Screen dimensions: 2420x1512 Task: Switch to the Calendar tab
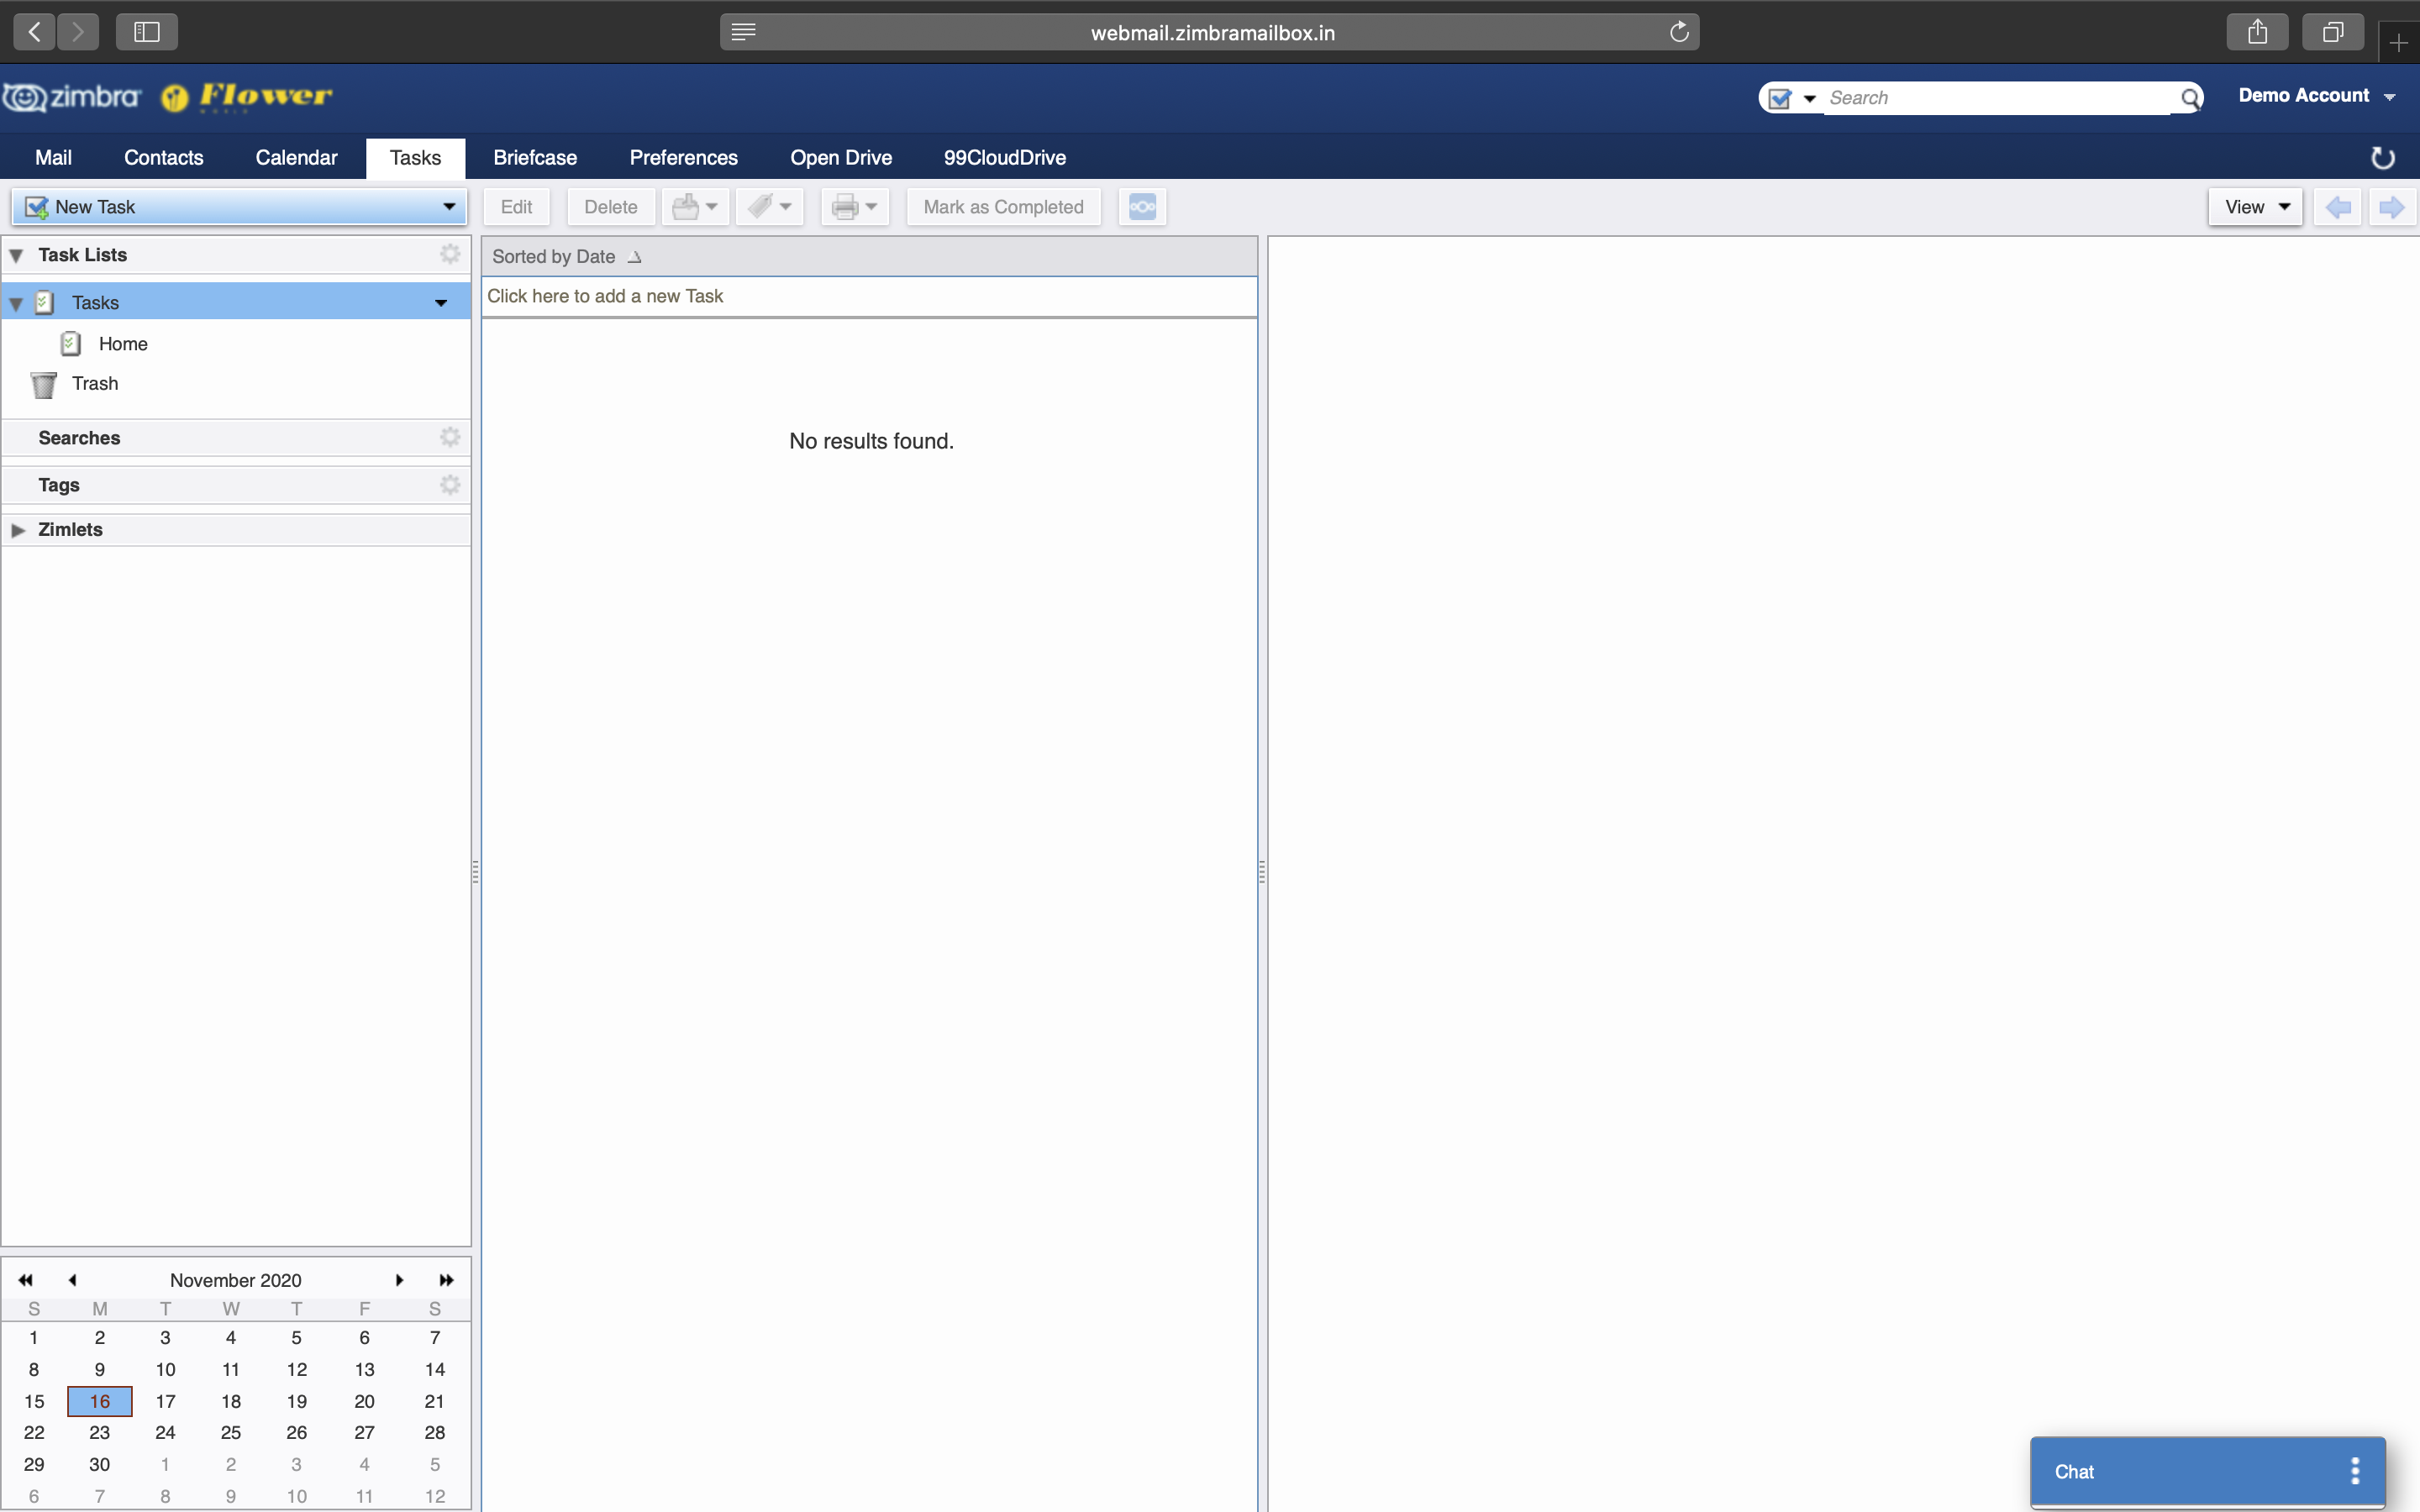tap(296, 158)
